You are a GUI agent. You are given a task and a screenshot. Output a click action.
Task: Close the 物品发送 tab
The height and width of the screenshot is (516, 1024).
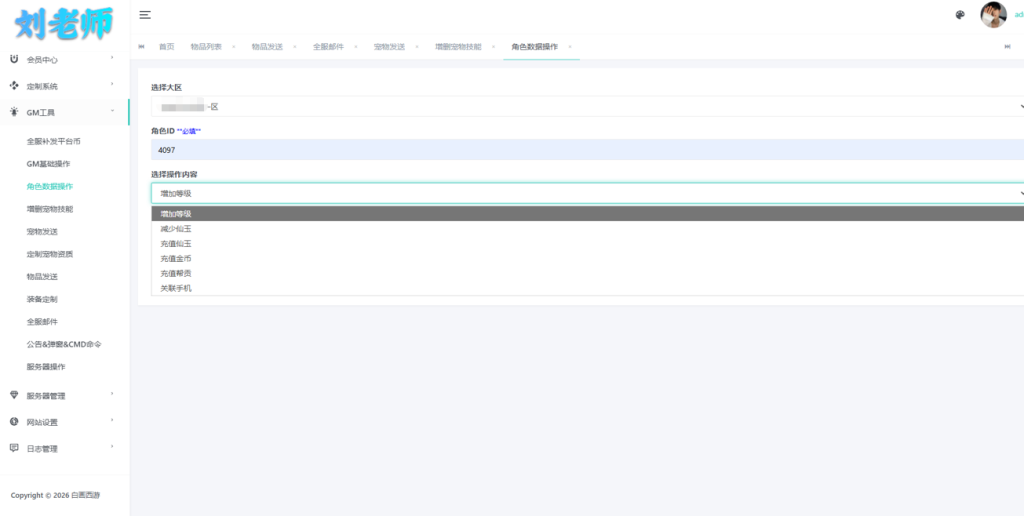tap(295, 47)
